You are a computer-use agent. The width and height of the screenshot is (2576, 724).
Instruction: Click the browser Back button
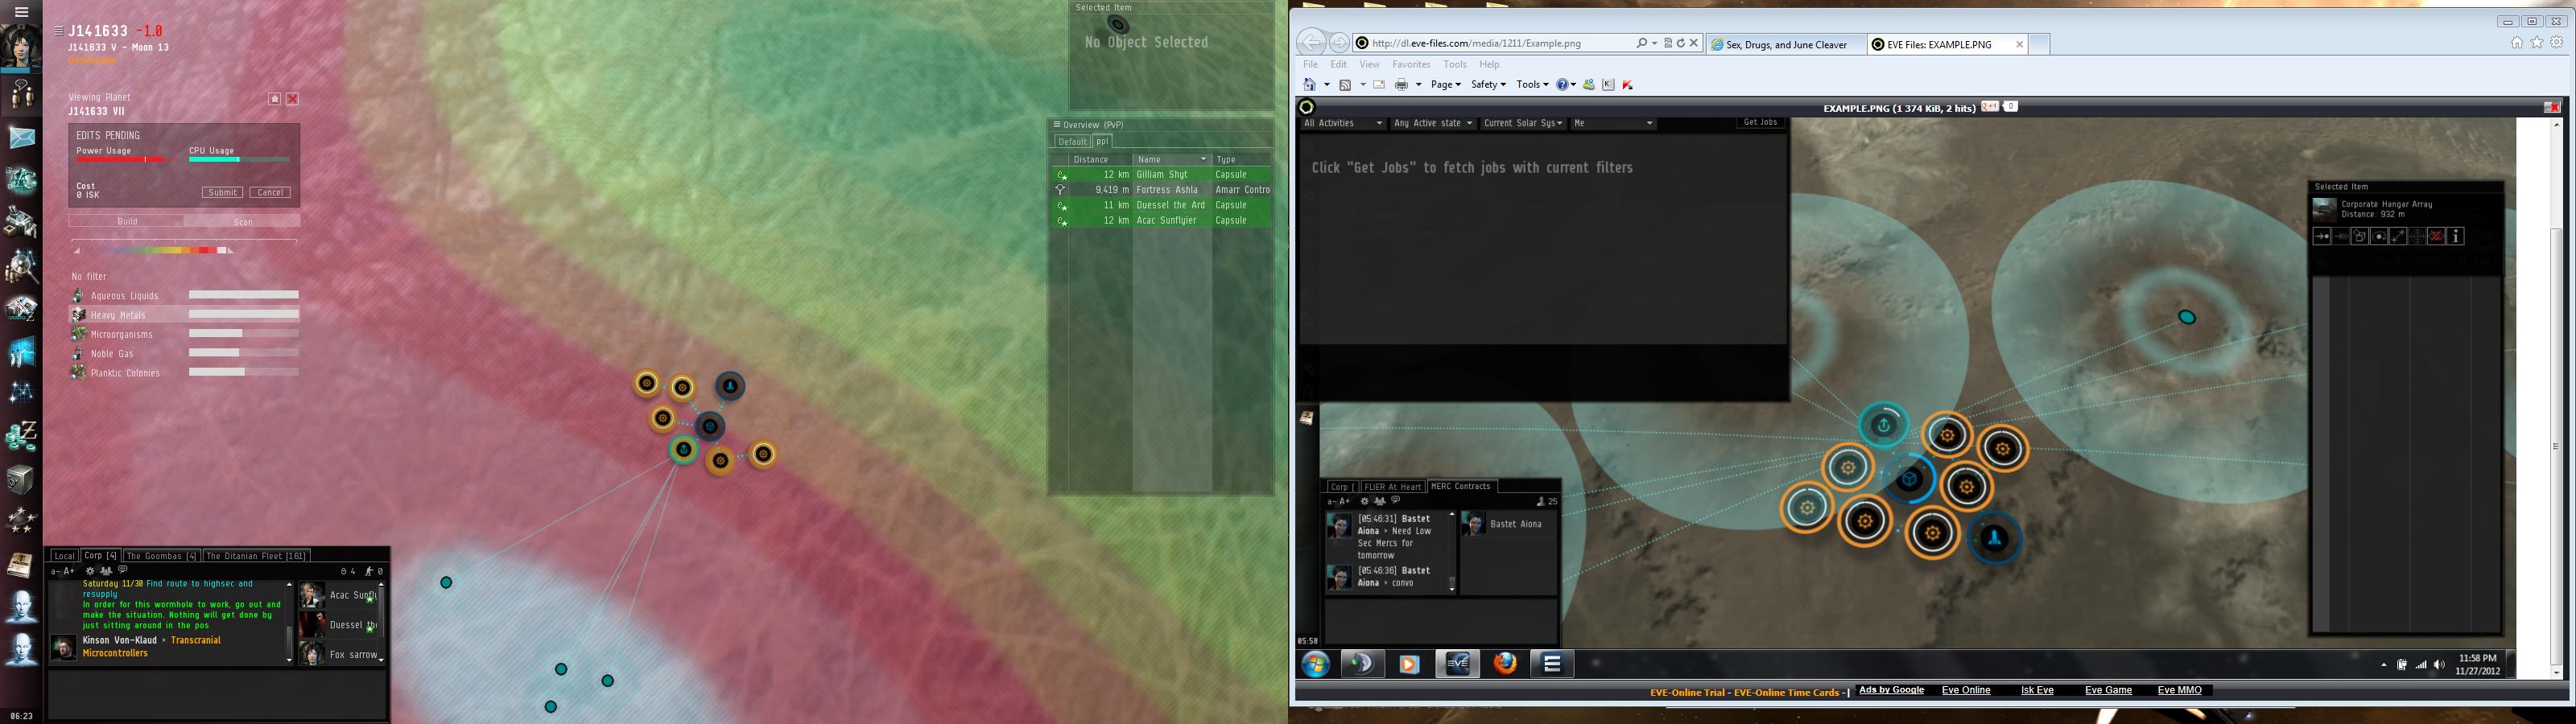point(1311,43)
